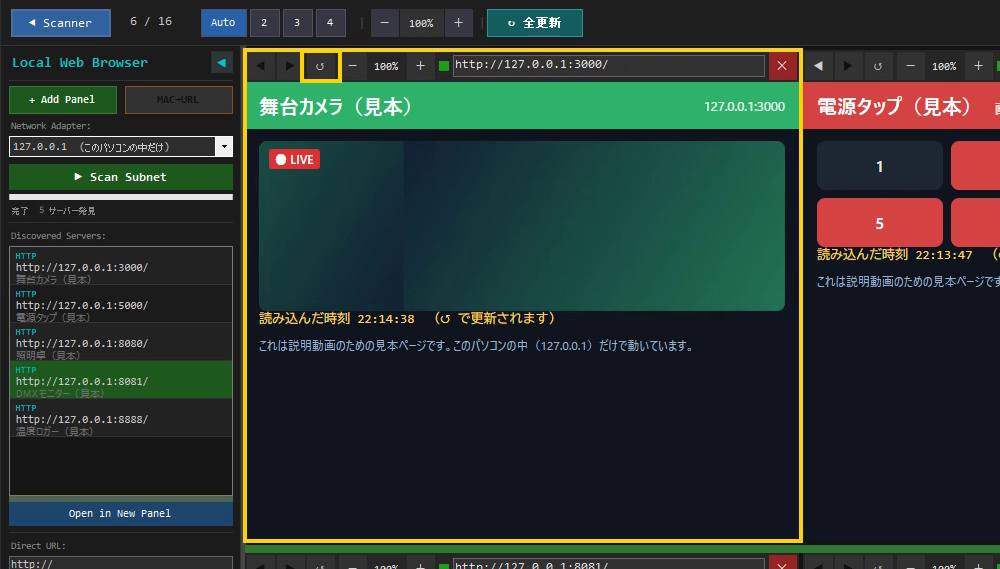Close the 127.0.0.1:3000 panel
The width and height of the screenshot is (1000, 569).
click(x=782, y=66)
